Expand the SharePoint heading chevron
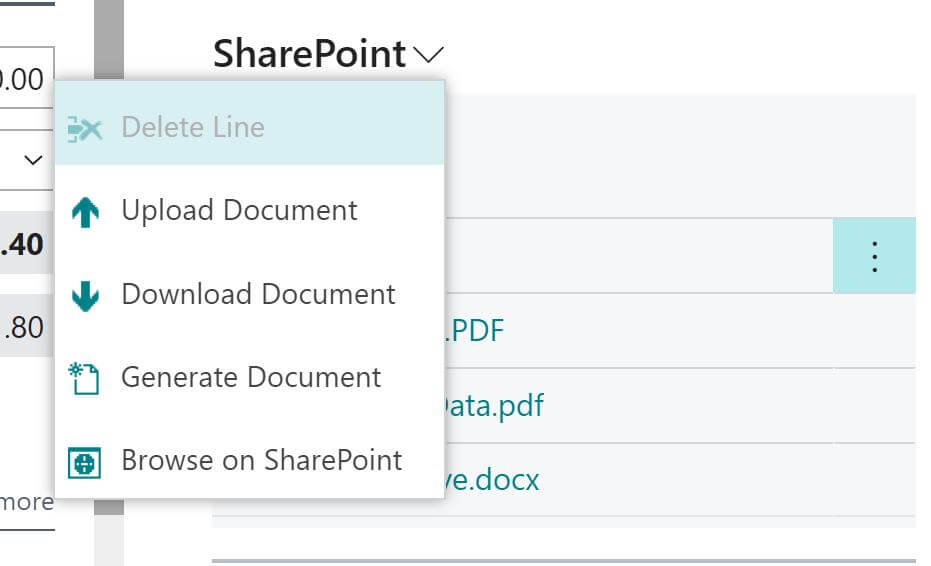The width and height of the screenshot is (931, 566). (428, 55)
